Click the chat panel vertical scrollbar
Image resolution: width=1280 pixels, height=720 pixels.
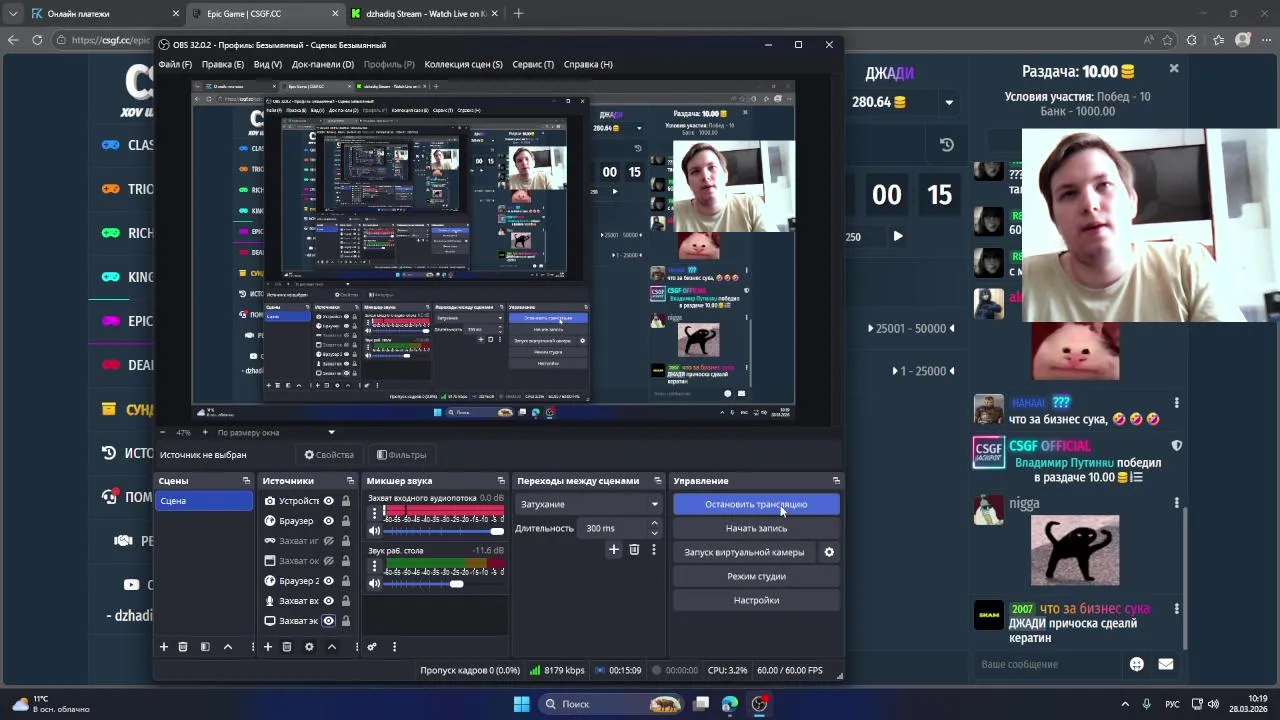click(x=1186, y=577)
